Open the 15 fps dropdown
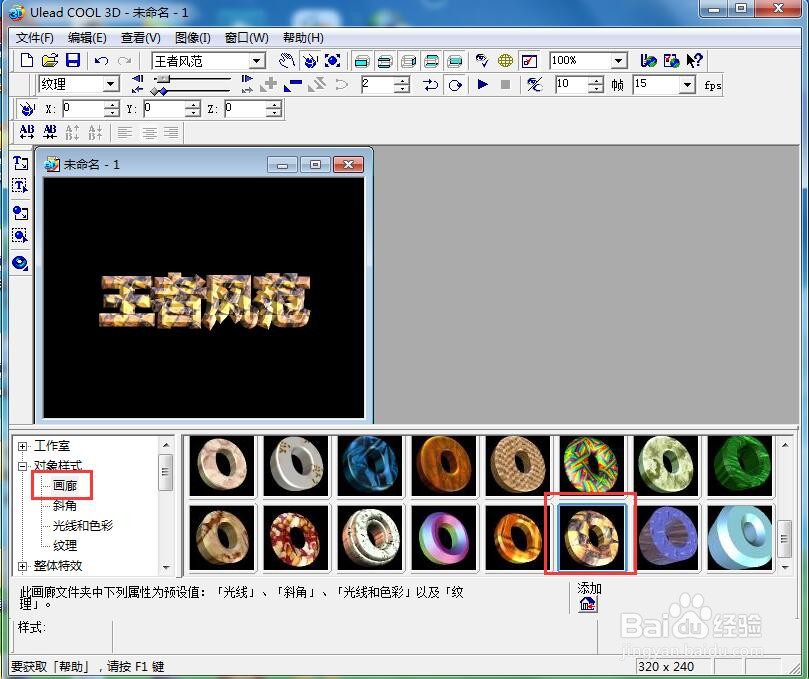The height and width of the screenshot is (679, 809). point(687,84)
